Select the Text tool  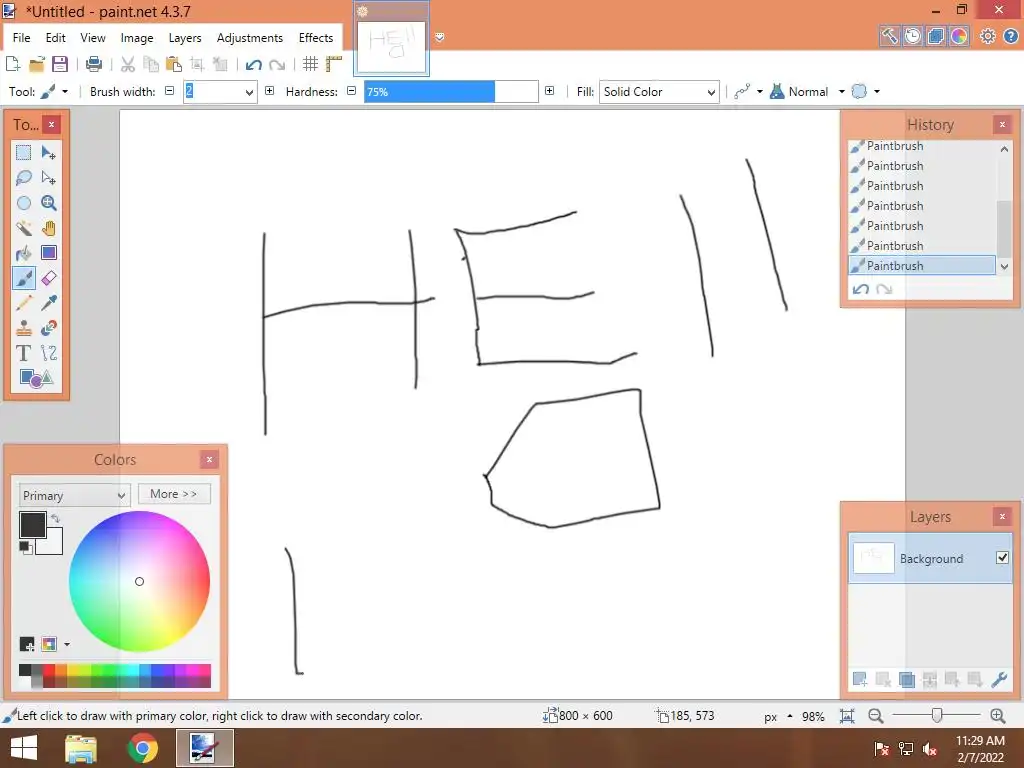(x=24, y=353)
